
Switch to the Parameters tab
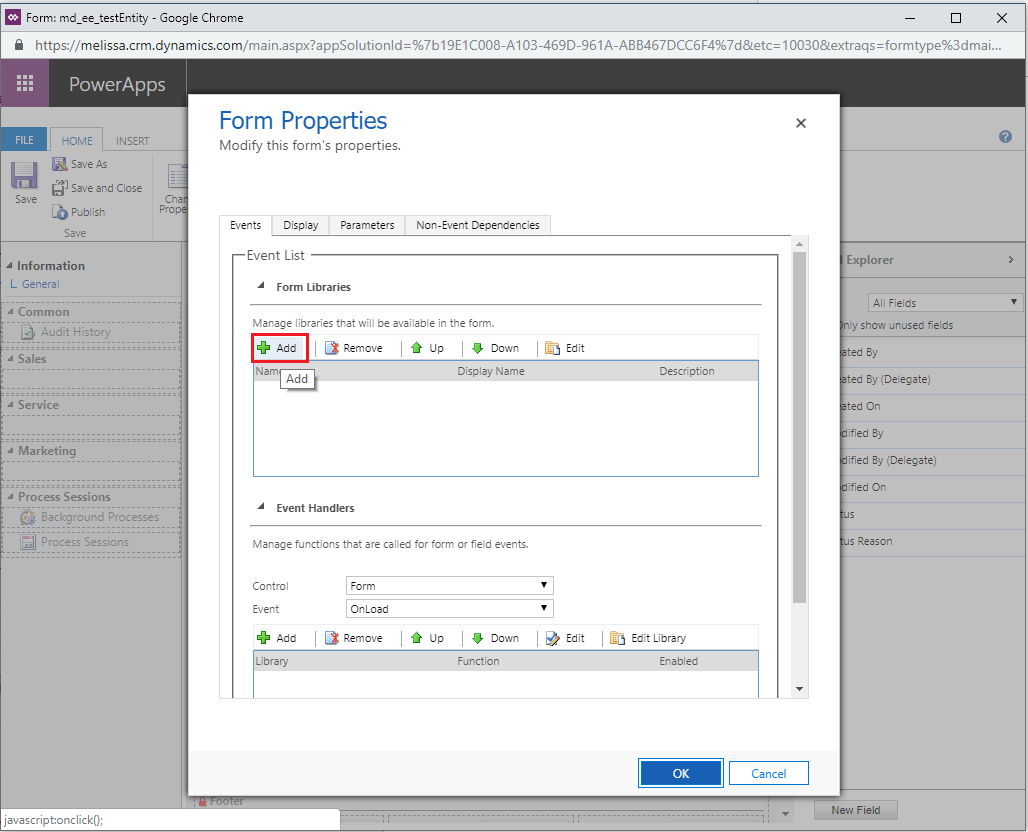pos(367,225)
